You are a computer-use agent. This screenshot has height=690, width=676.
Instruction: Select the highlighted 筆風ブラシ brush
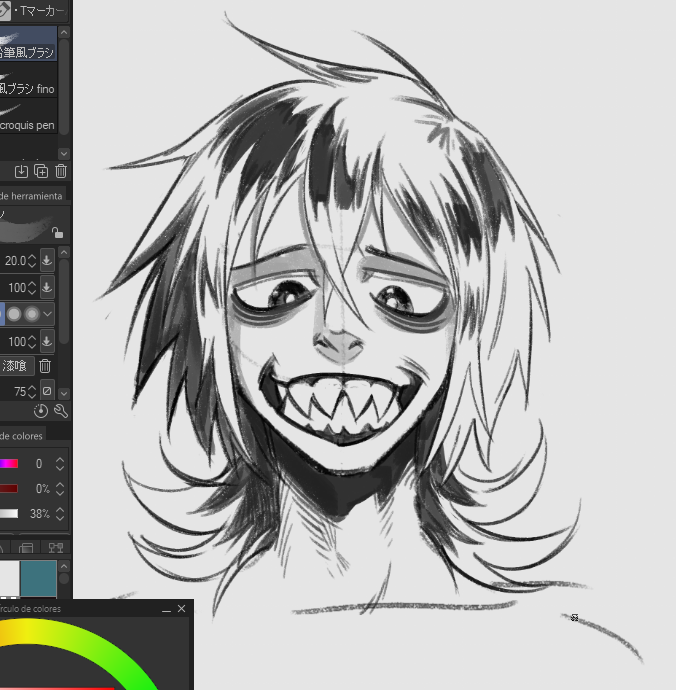(x=28, y=43)
